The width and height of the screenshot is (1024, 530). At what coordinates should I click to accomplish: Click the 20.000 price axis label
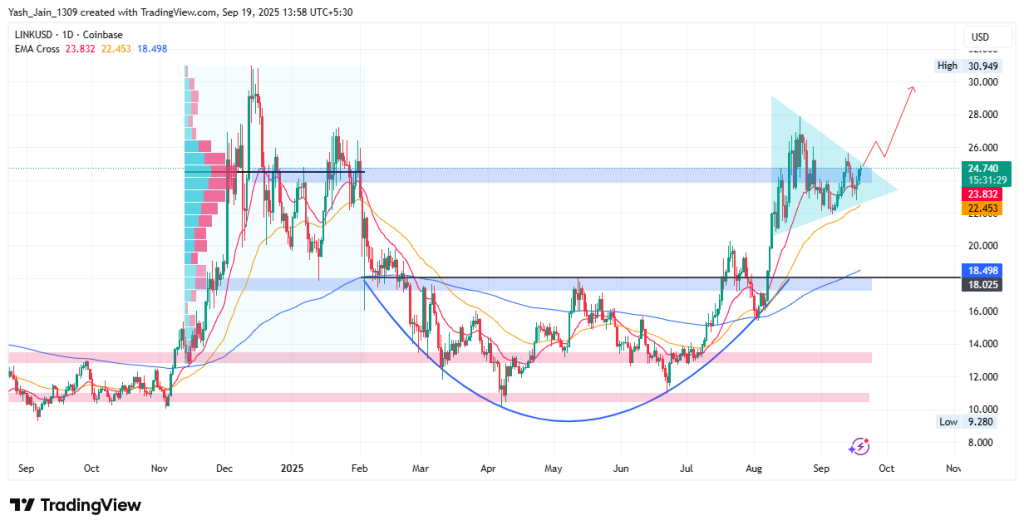click(x=982, y=245)
